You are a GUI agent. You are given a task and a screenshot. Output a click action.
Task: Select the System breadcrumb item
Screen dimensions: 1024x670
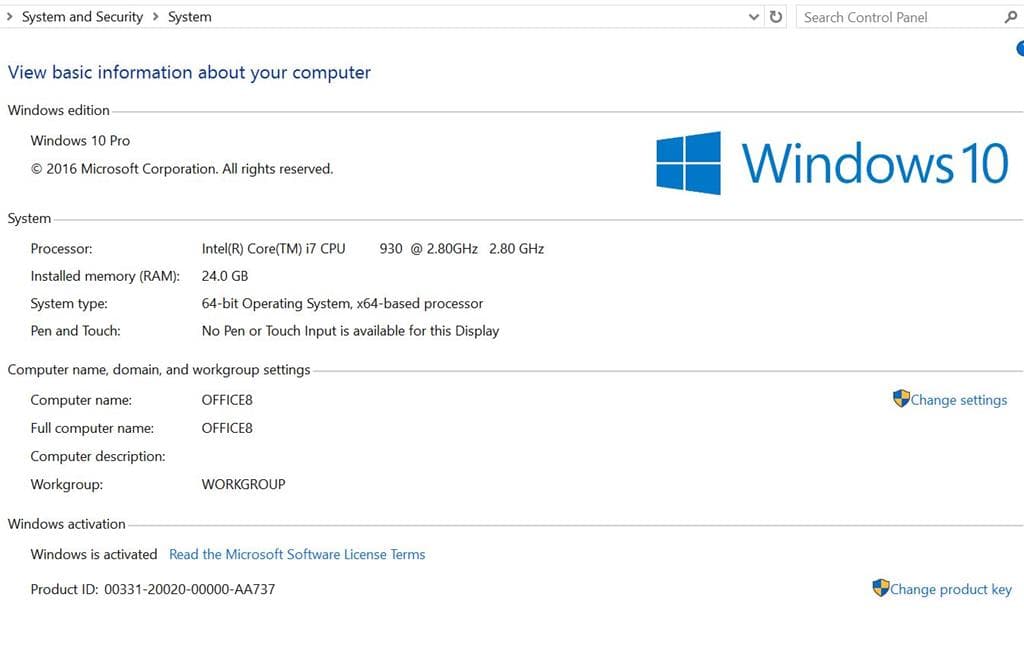click(189, 17)
